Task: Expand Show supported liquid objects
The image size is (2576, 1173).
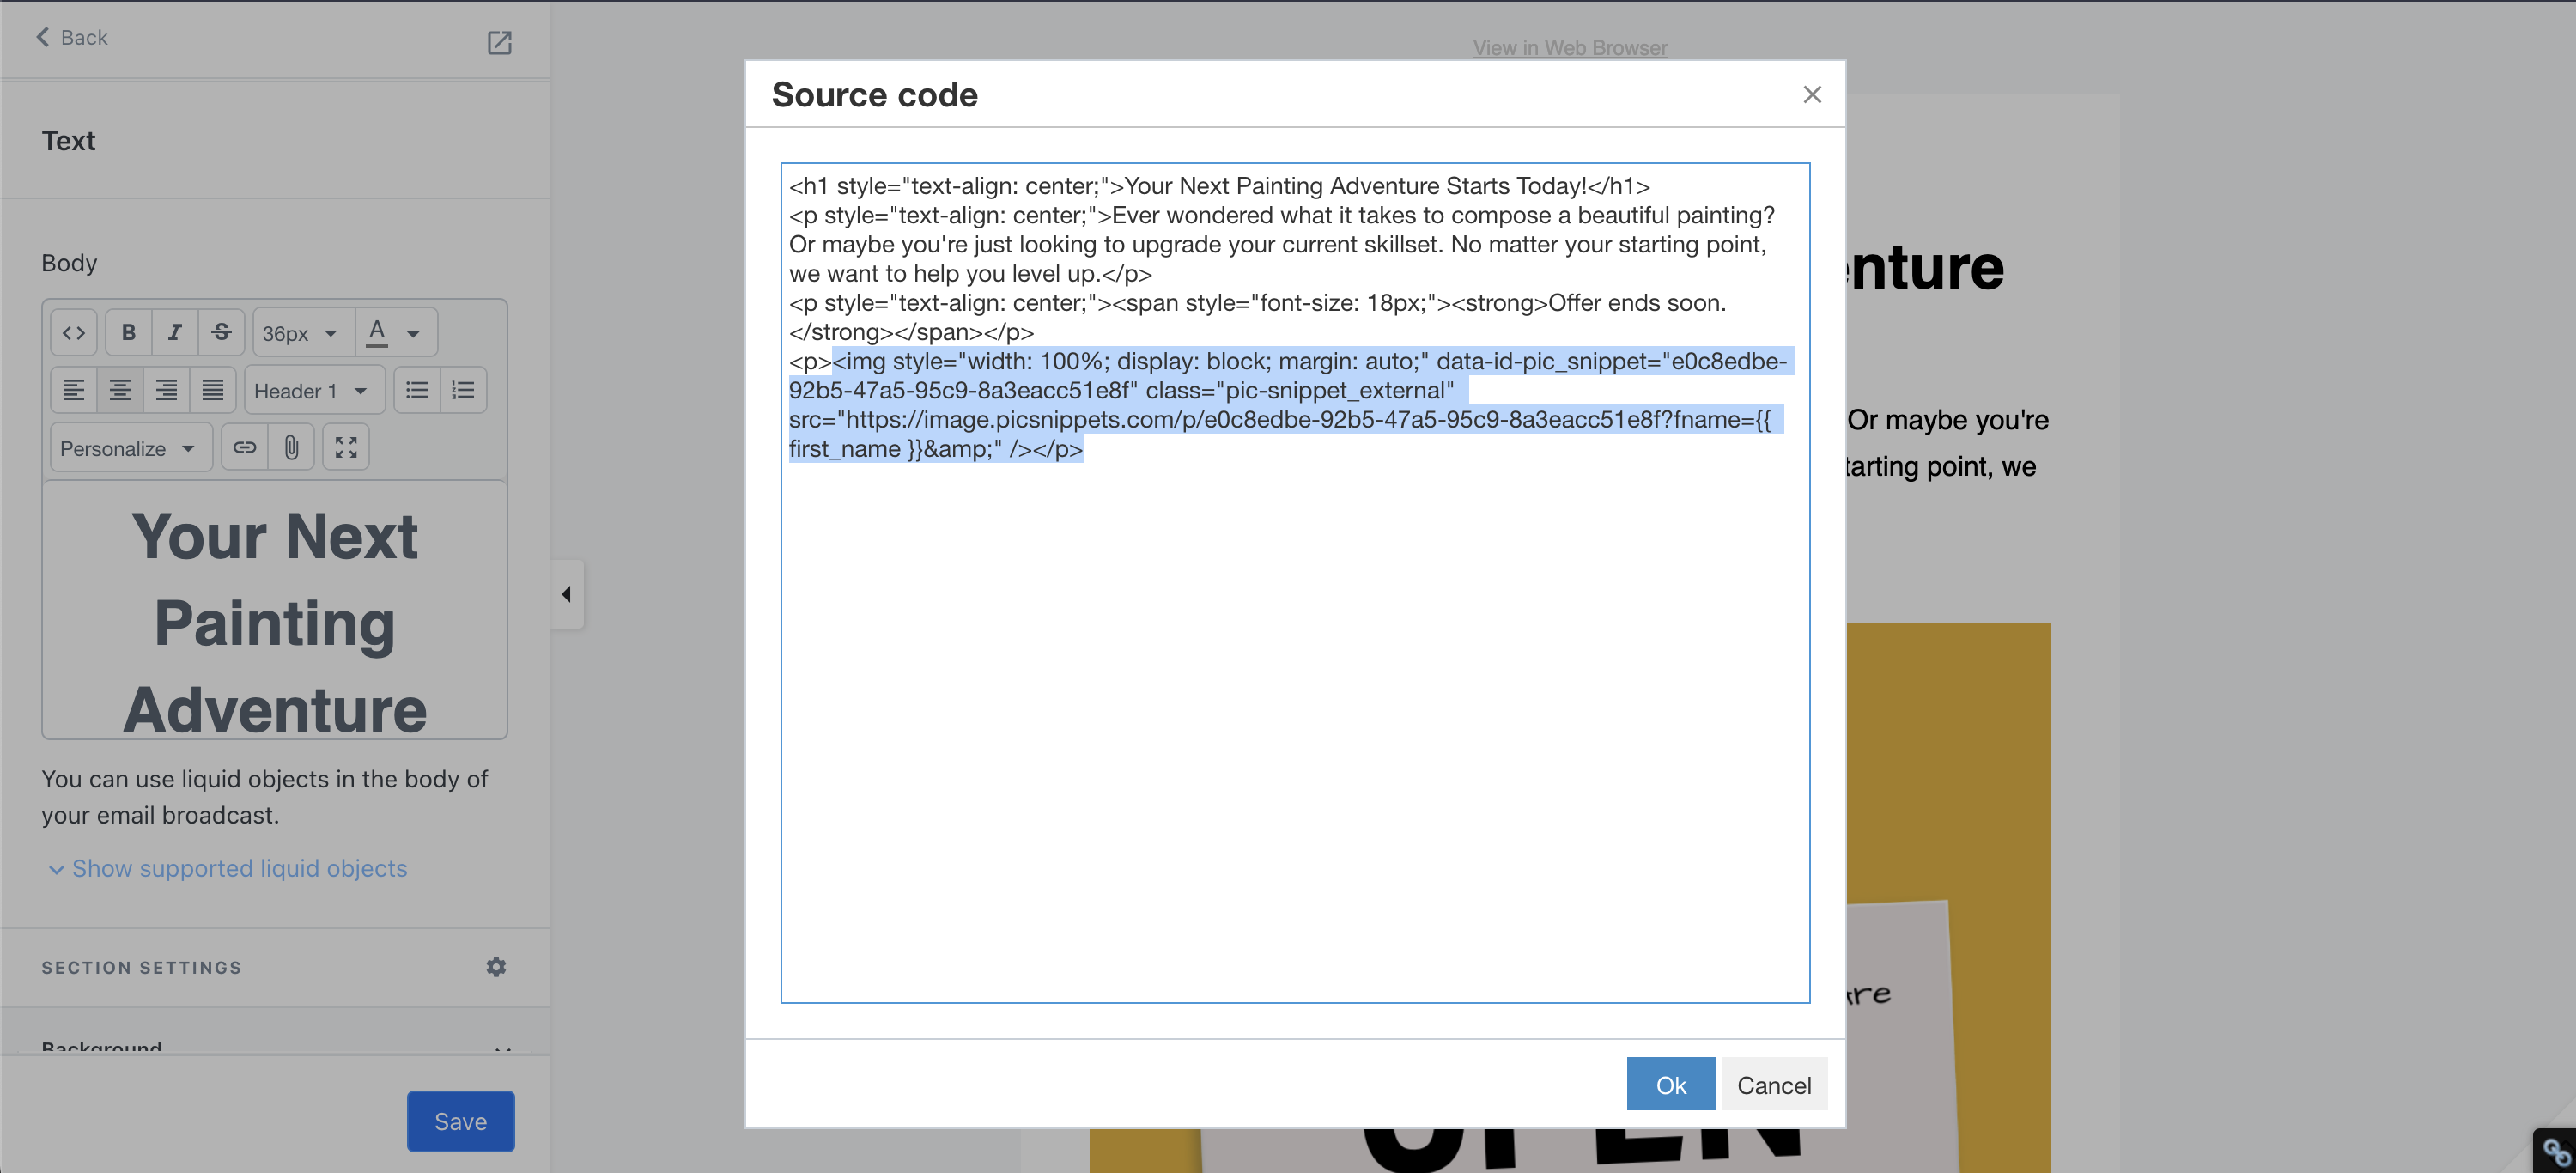Action: click(239, 868)
